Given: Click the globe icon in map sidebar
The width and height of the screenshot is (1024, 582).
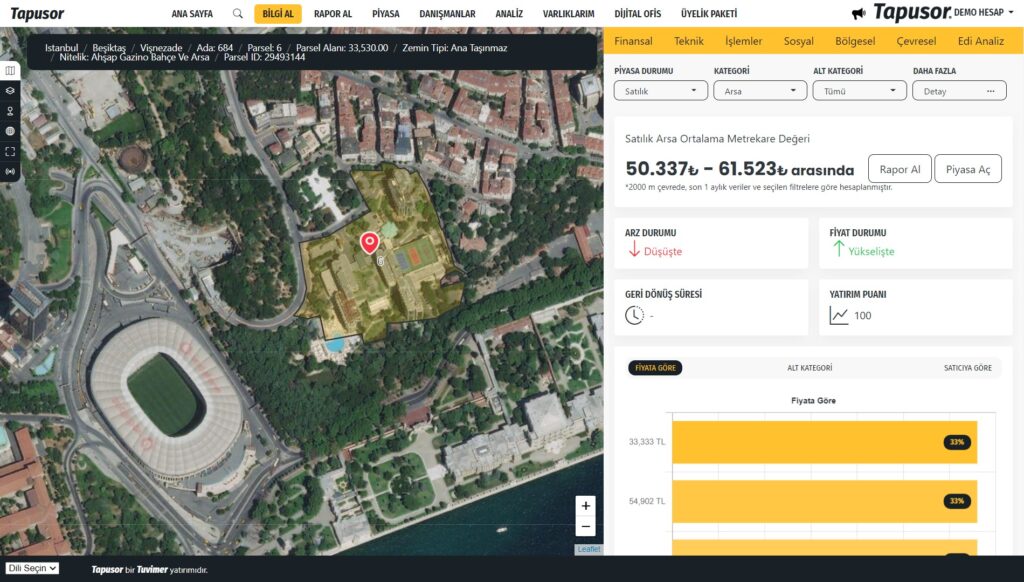Looking at the screenshot, I should pyautogui.click(x=10, y=131).
